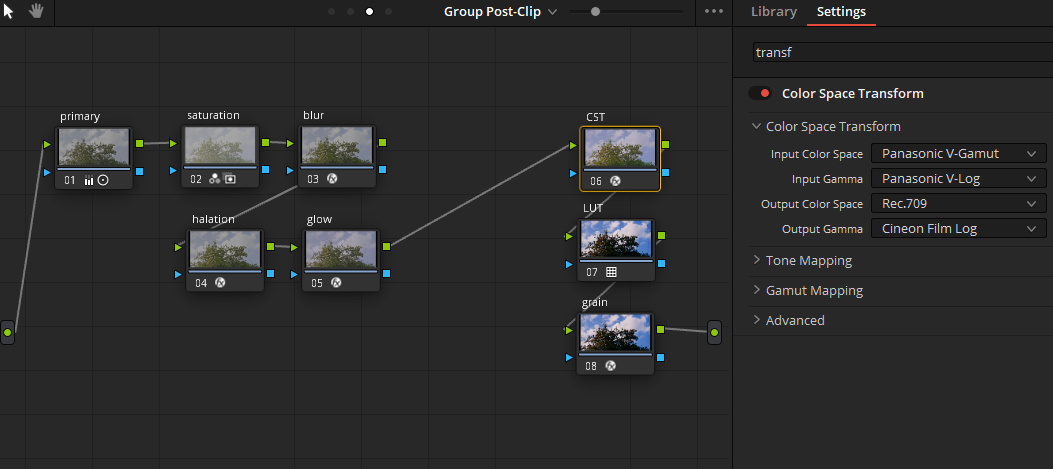Open the Input Color Space dropdown
1053x469 pixels.
(958, 153)
